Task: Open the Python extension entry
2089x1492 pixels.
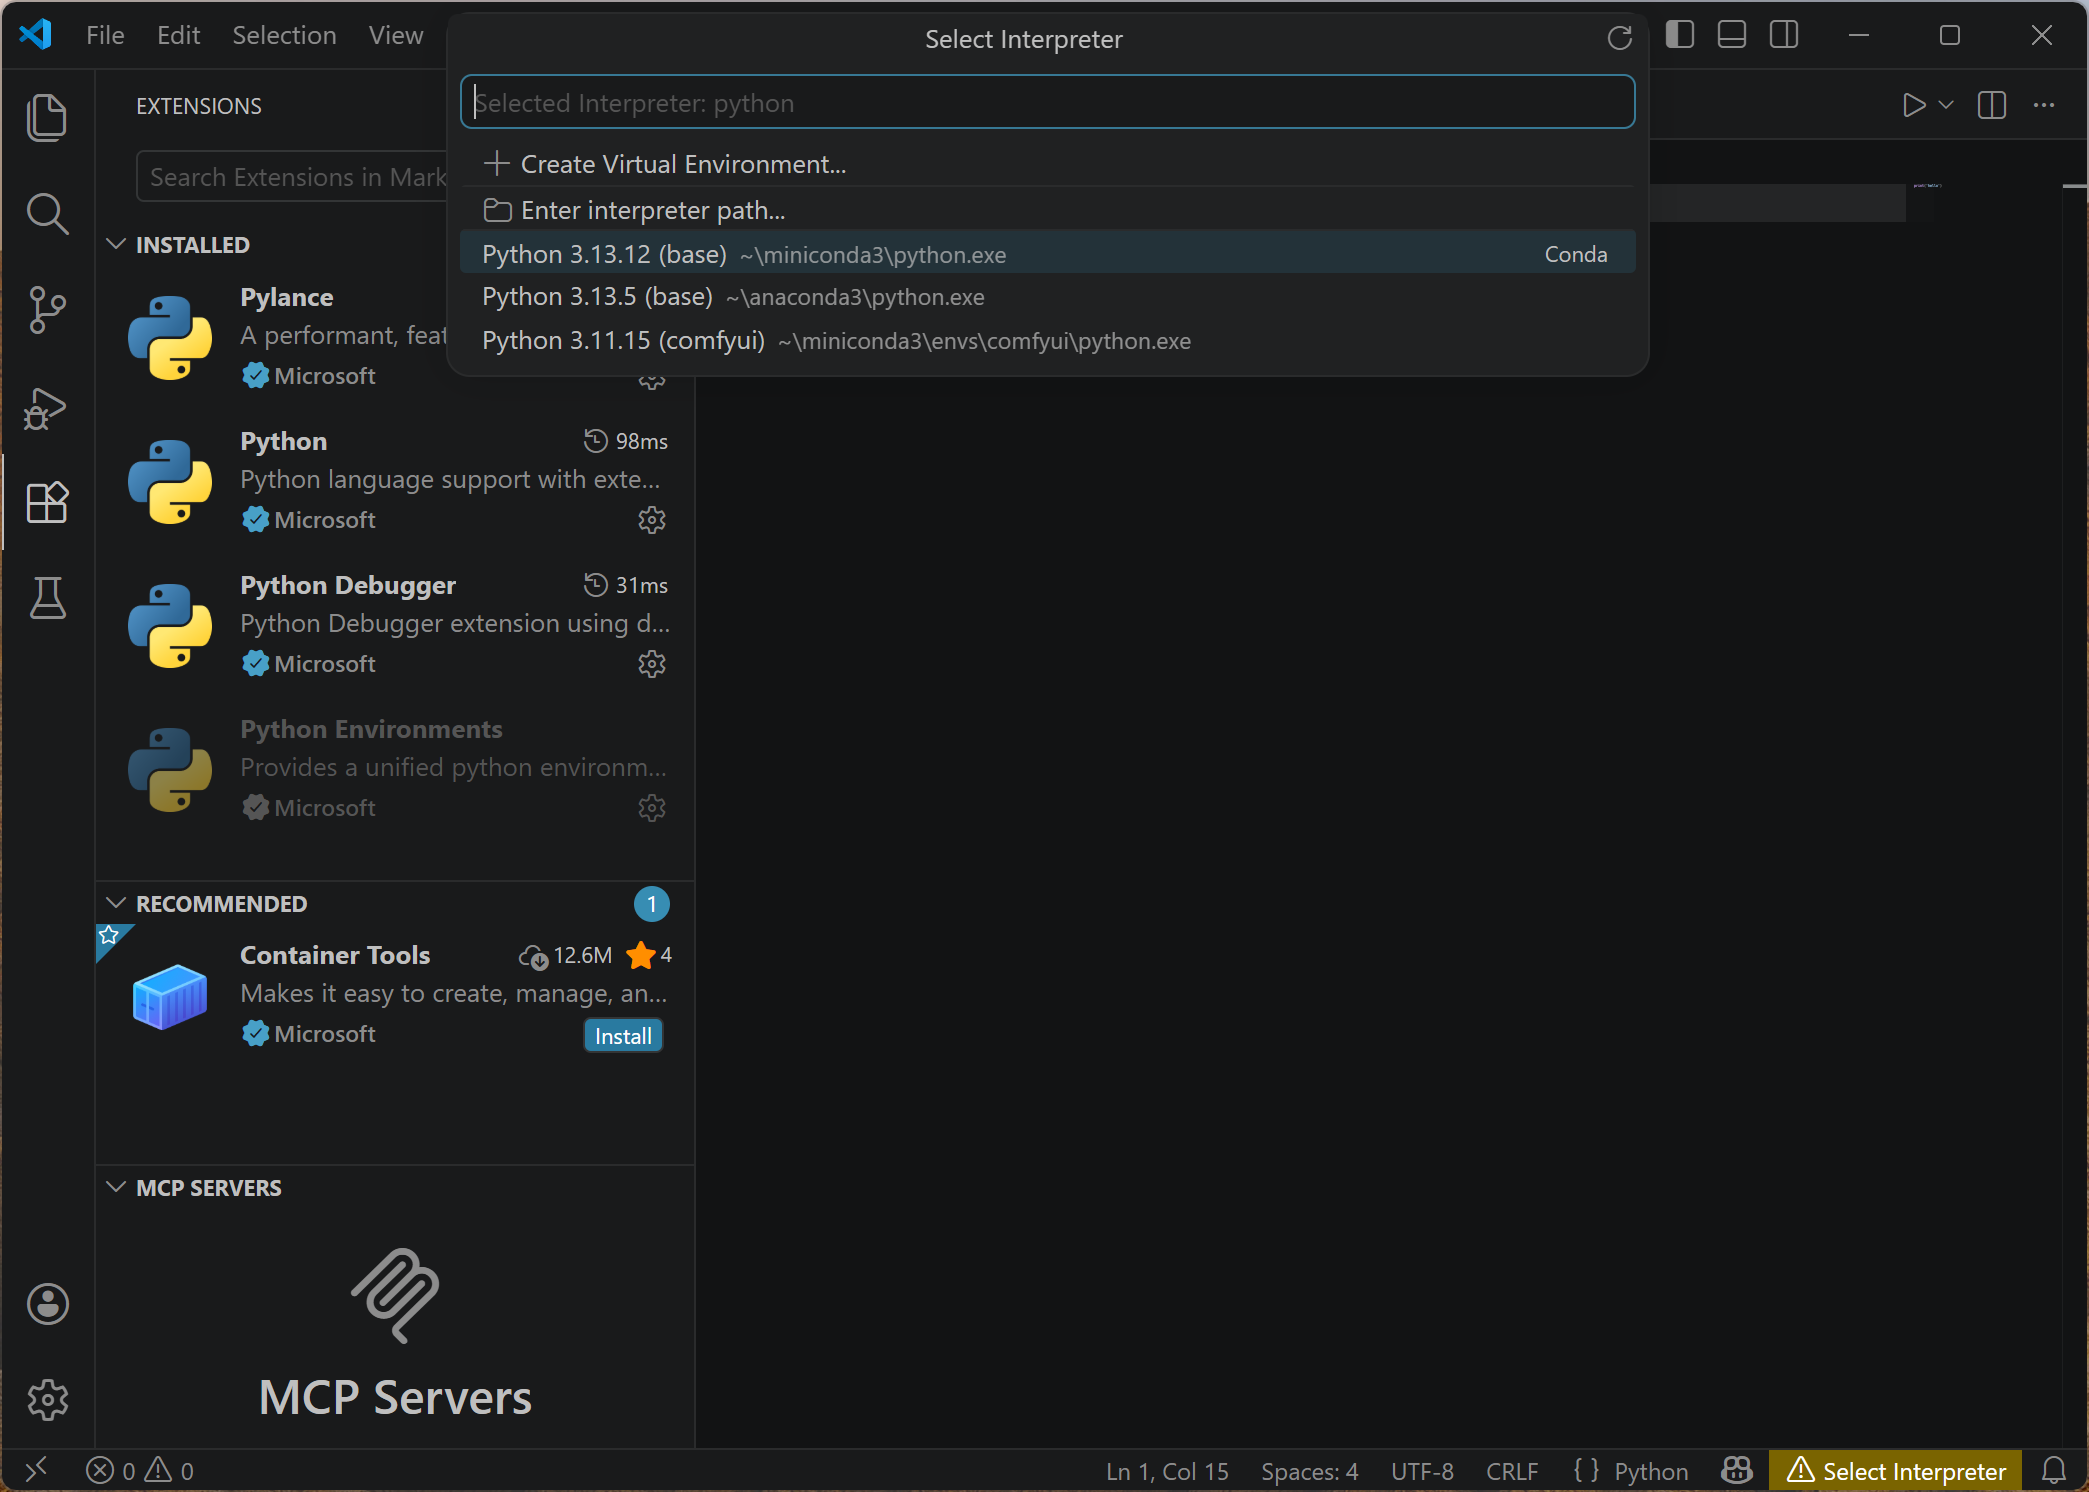Action: click(x=395, y=480)
